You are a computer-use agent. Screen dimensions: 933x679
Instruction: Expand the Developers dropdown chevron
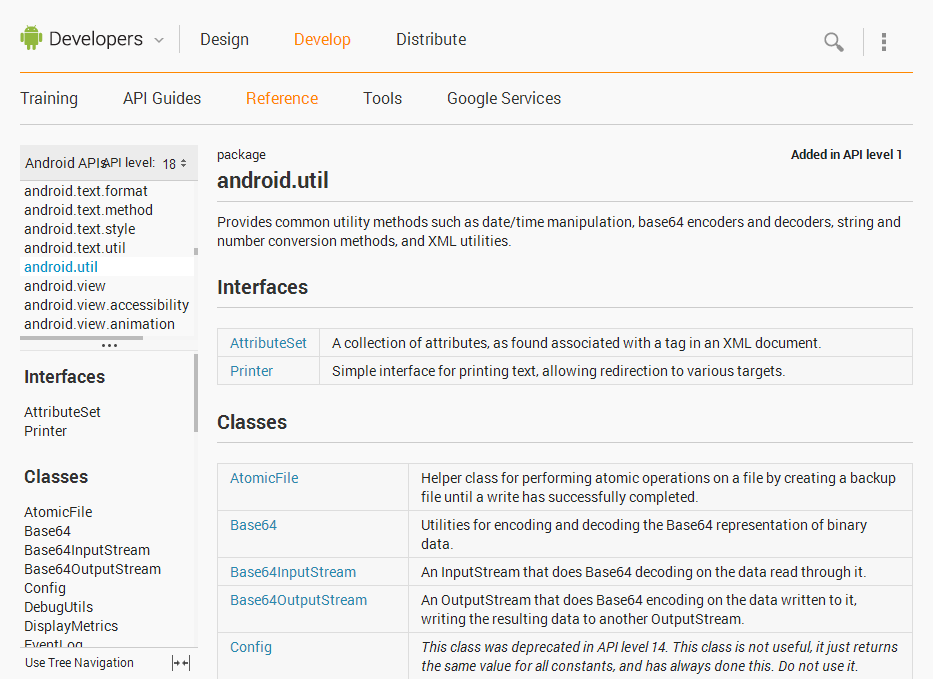point(158,40)
